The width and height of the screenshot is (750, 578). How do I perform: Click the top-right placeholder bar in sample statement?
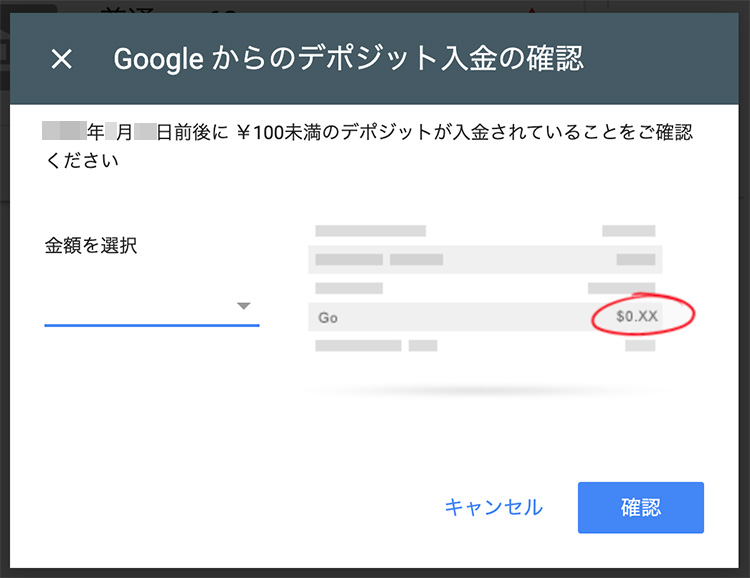point(629,231)
